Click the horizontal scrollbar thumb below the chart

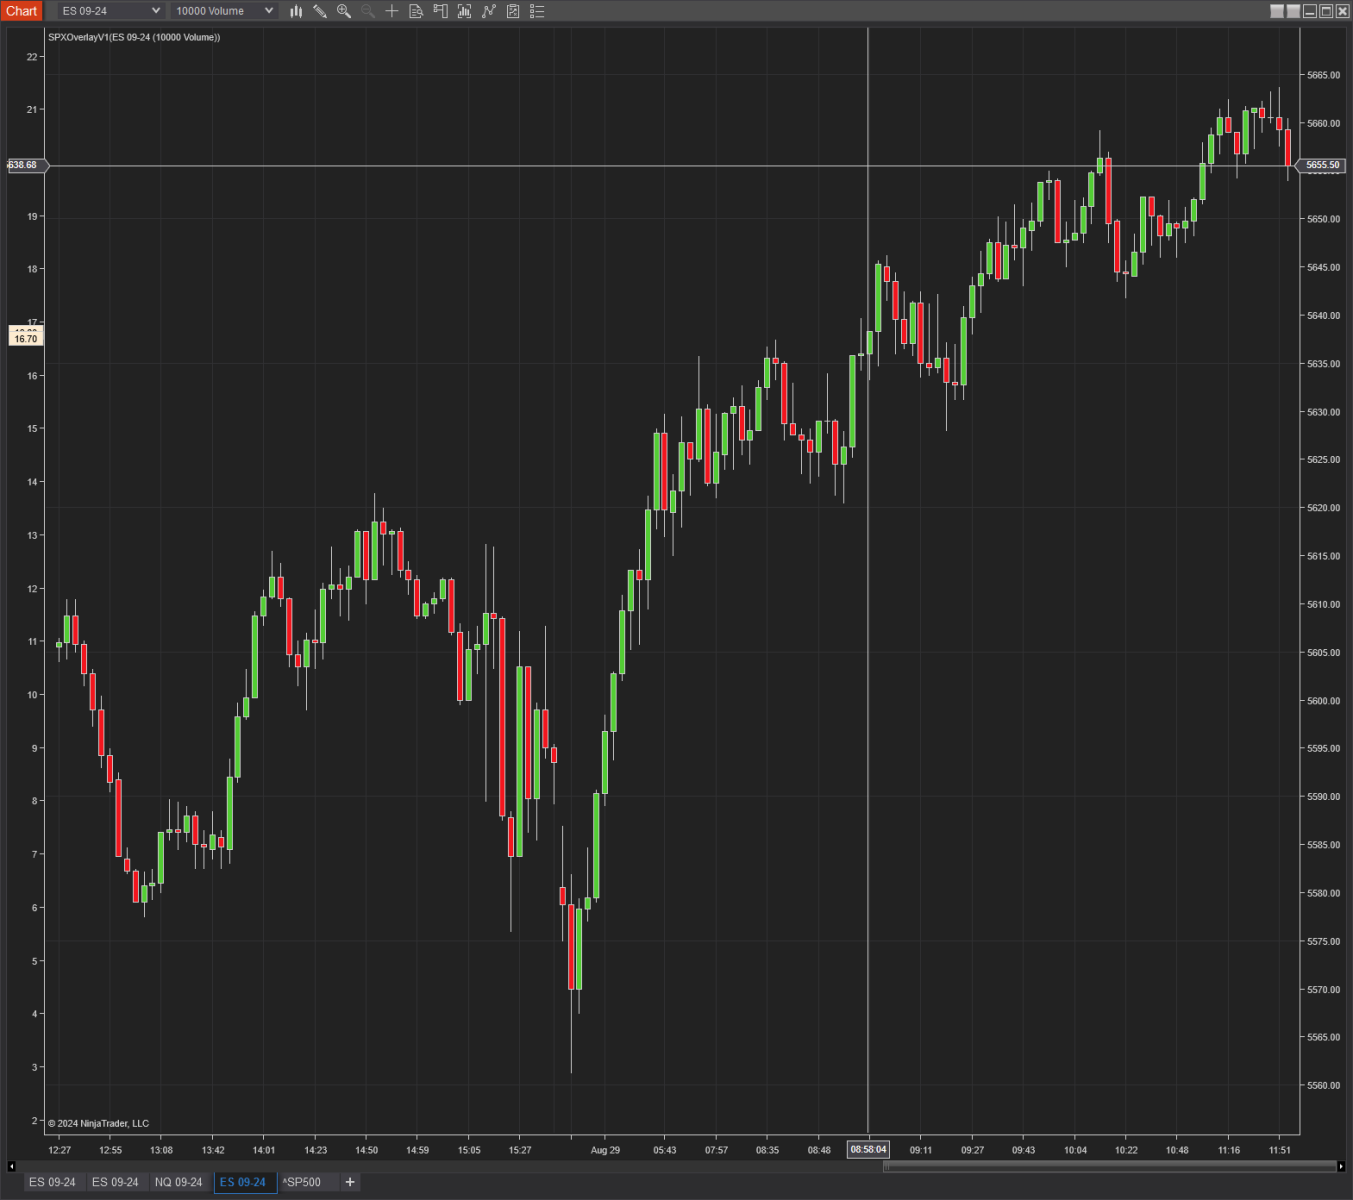click(x=1110, y=1166)
